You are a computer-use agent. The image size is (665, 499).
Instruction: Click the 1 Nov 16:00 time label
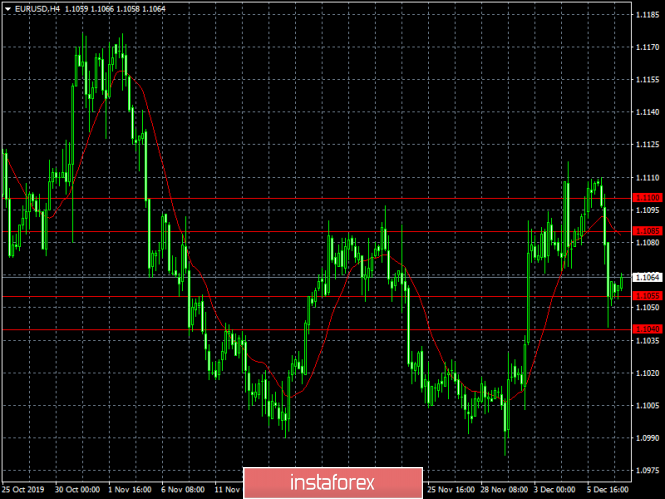point(130,490)
